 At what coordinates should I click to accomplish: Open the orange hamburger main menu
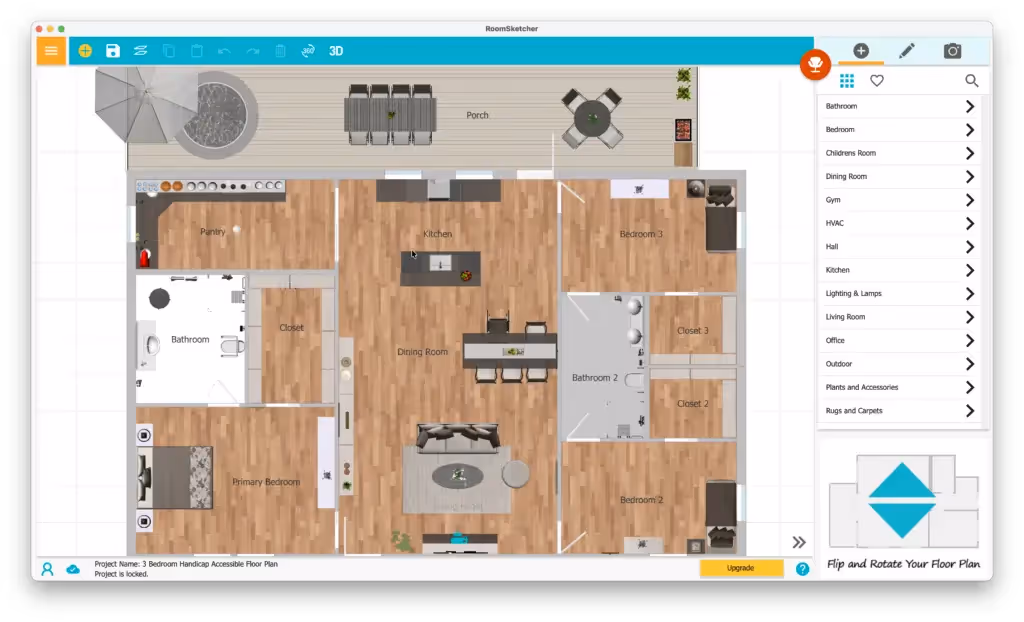51,51
